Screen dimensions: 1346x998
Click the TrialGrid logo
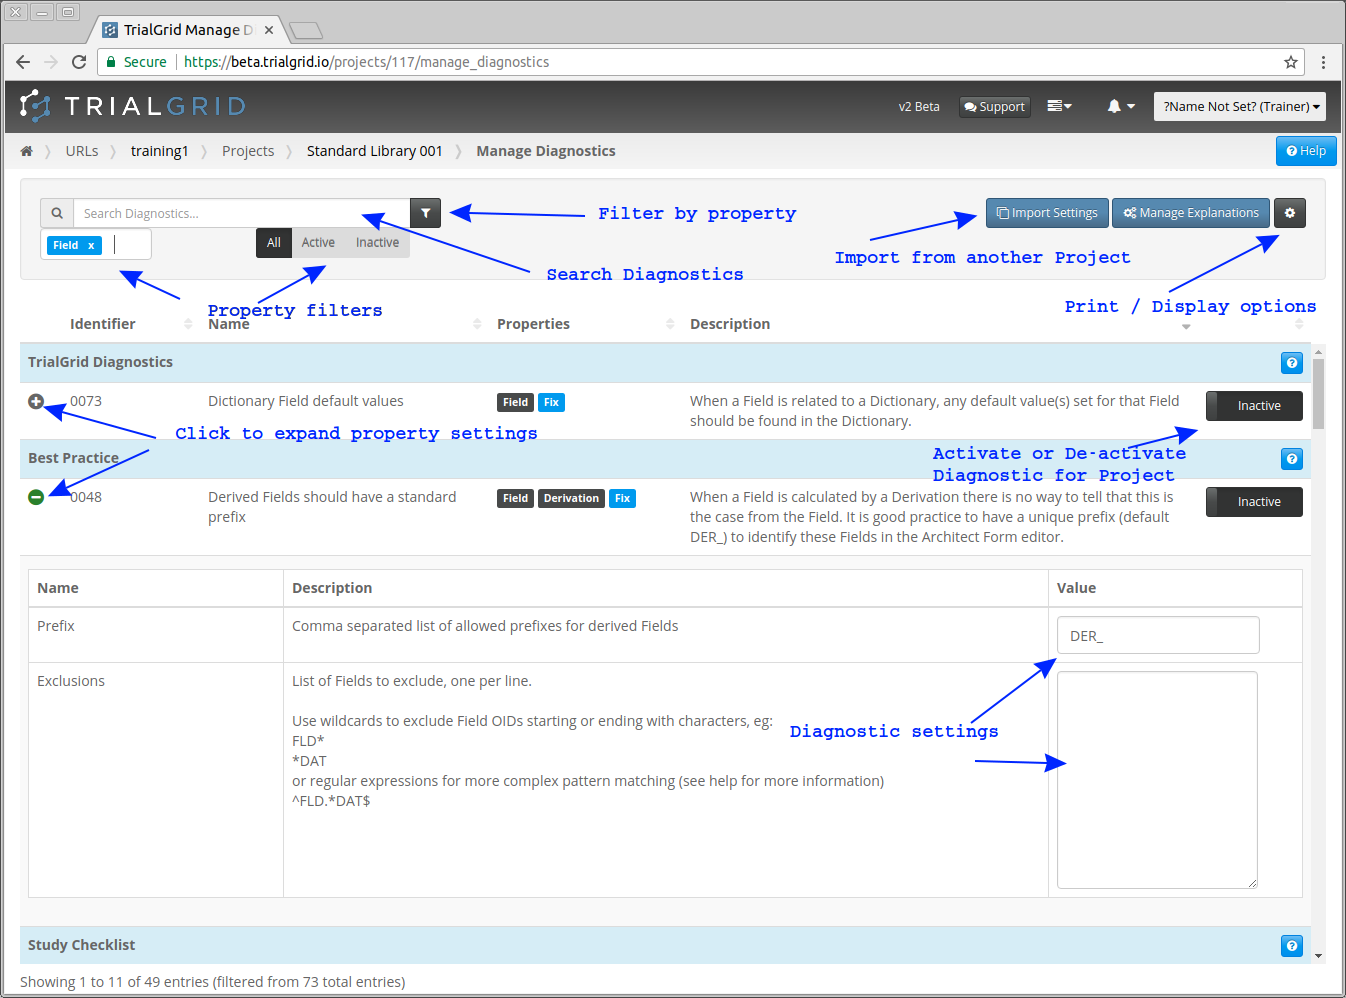(x=132, y=106)
